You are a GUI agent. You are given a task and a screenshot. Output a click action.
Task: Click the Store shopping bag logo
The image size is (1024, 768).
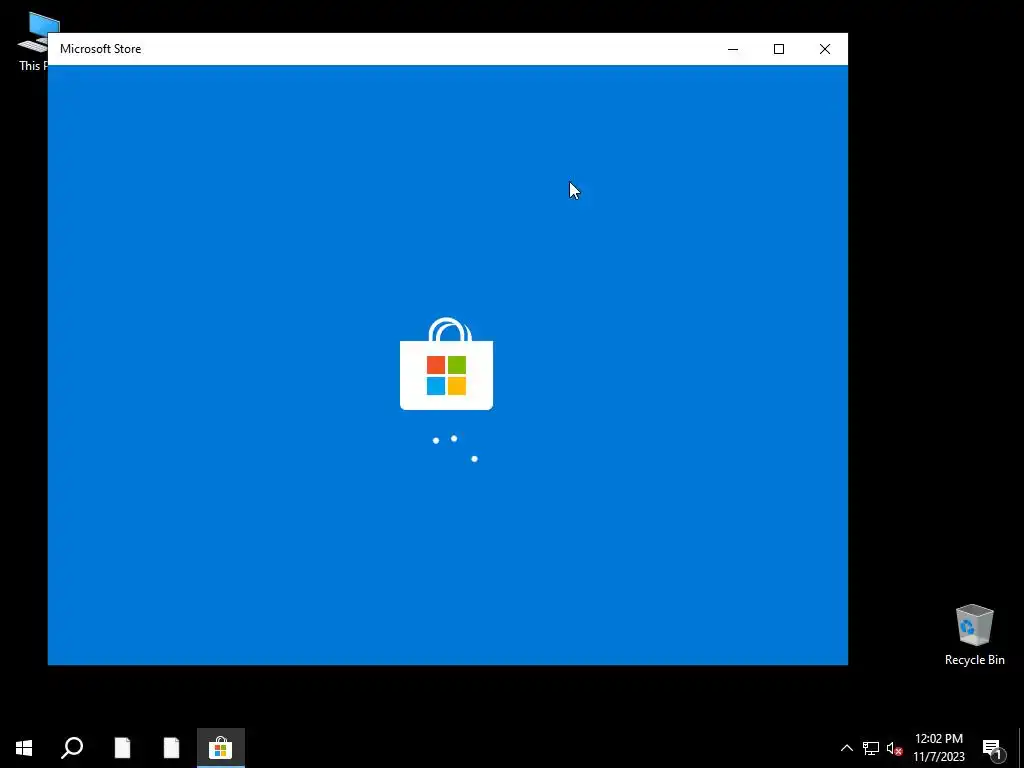pos(447,364)
